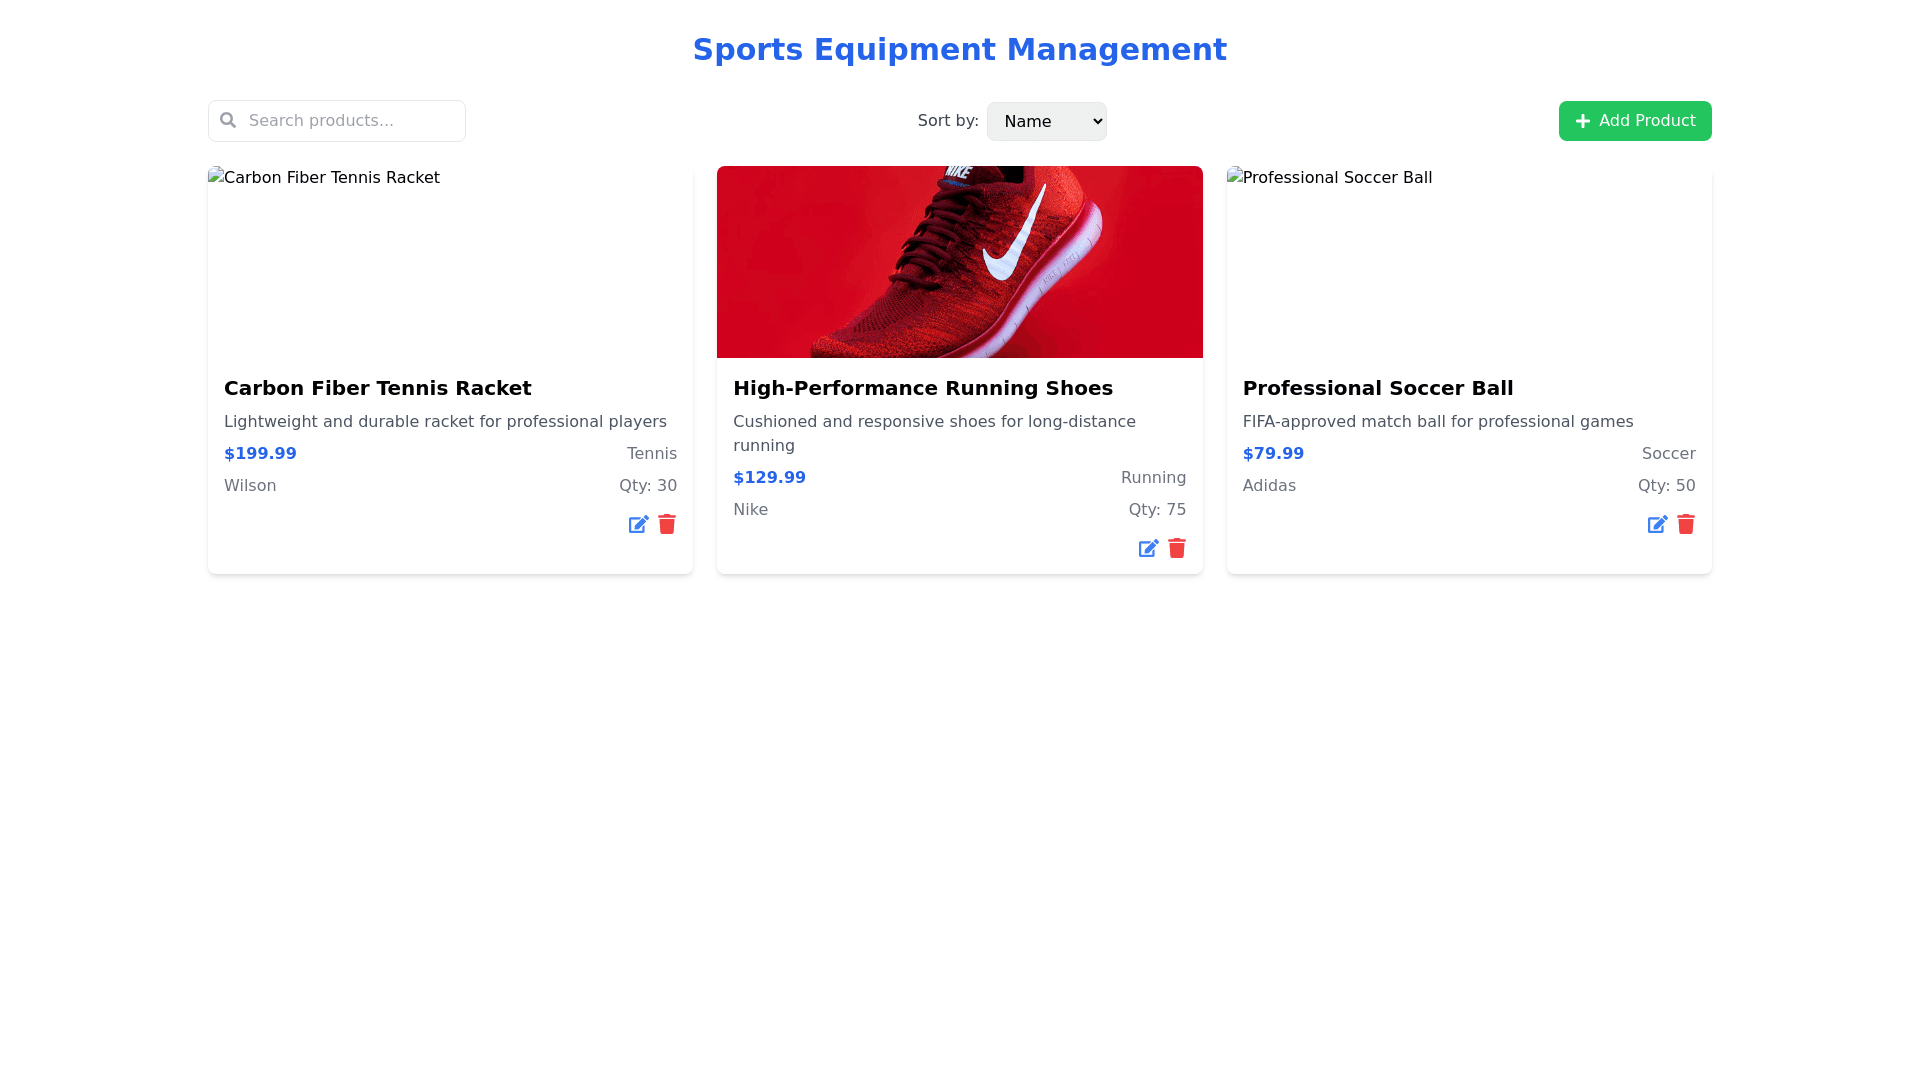Click the Professional Soccer Ball title

tap(1377, 388)
